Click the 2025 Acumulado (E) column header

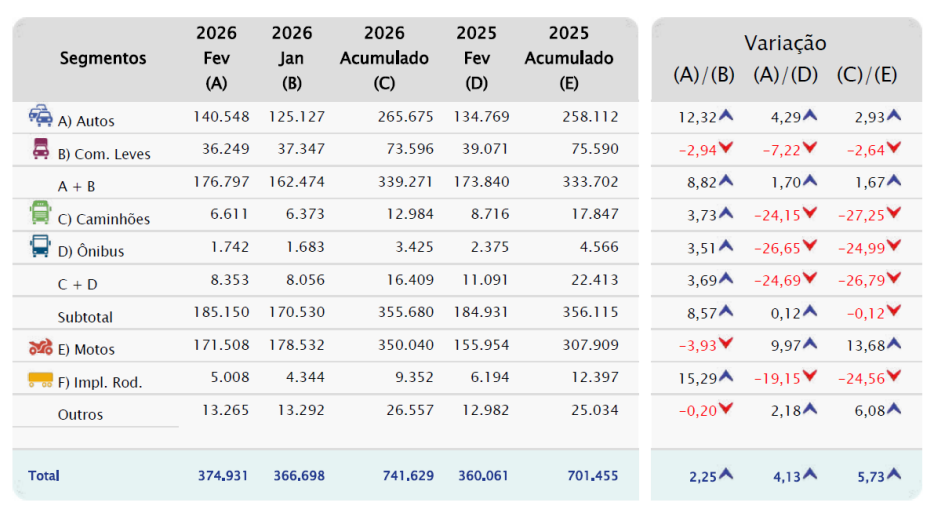569,58
